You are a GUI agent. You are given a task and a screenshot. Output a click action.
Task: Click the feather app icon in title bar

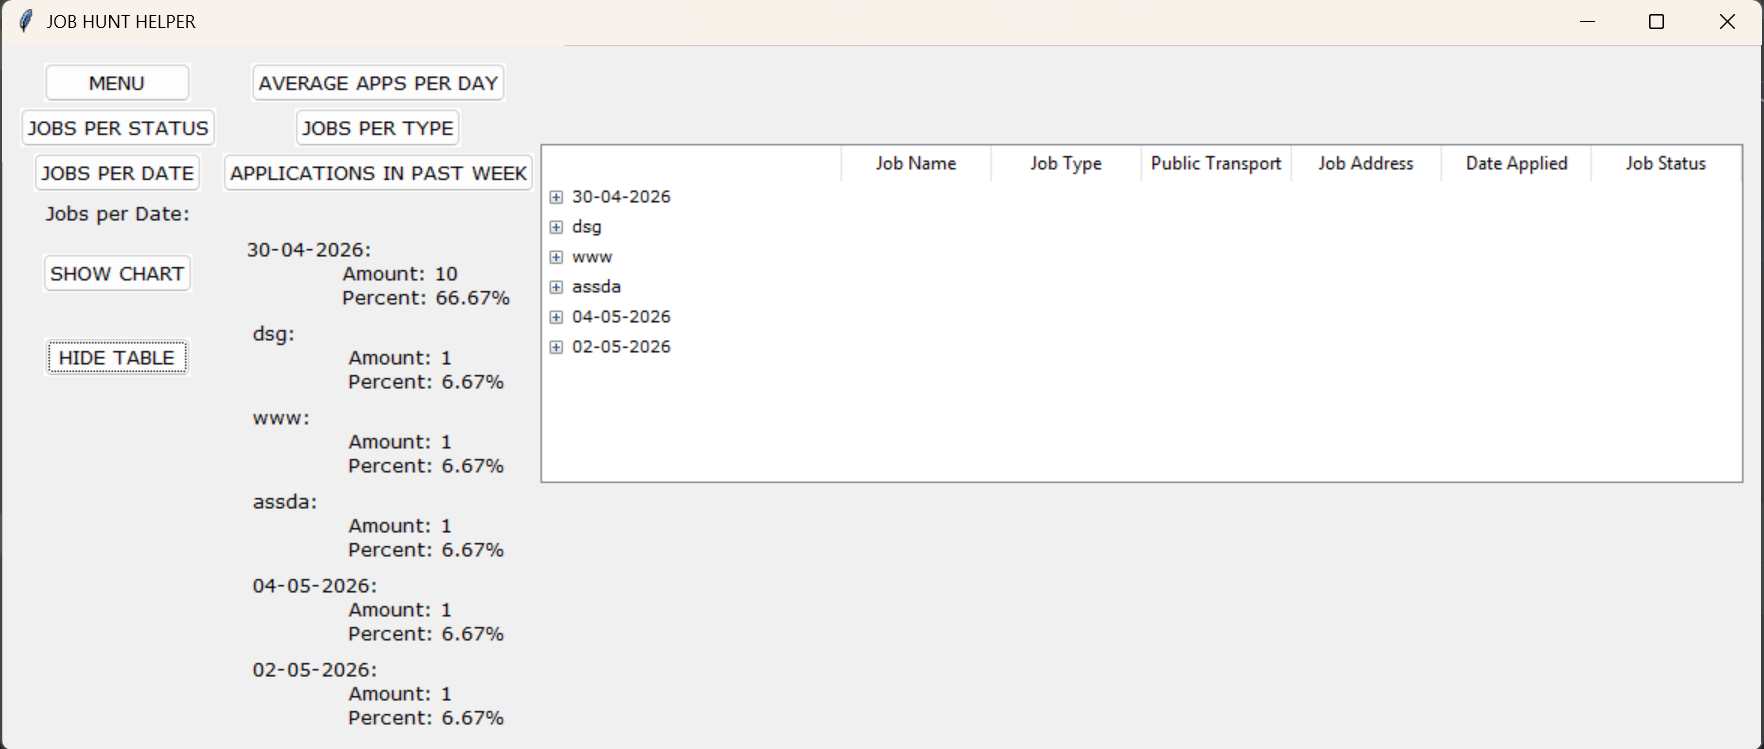(26, 21)
